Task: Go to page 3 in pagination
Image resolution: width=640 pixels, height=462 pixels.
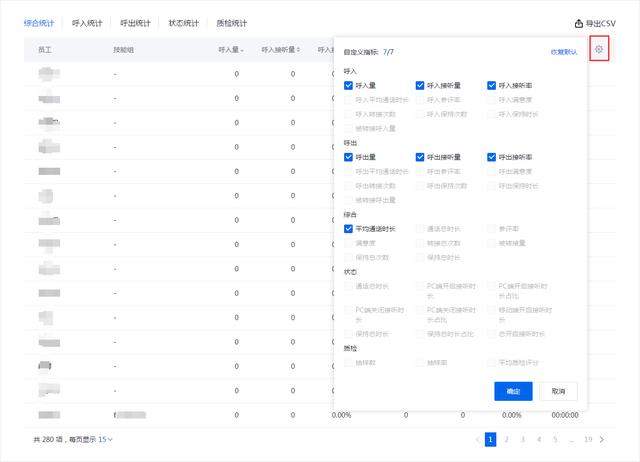Action: pos(523,440)
